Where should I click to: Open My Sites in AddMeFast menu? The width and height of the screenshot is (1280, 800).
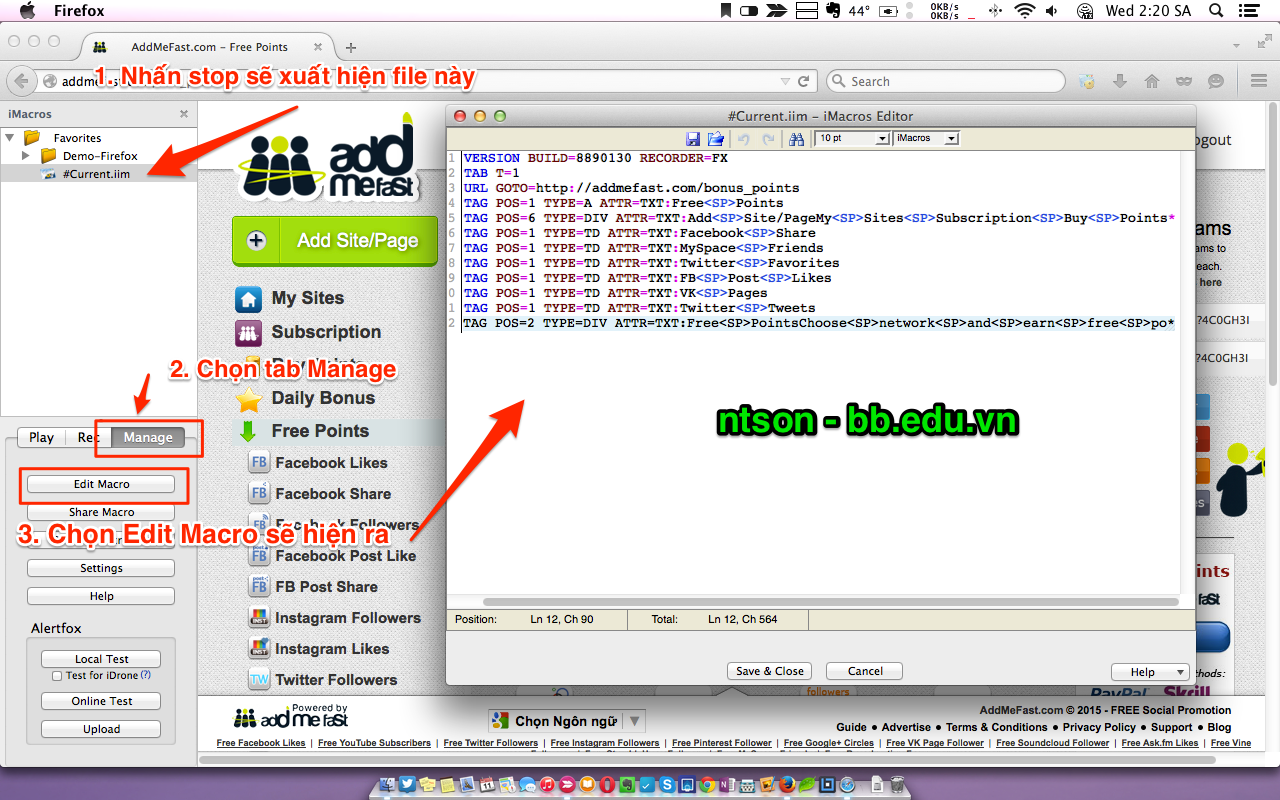coord(307,298)
